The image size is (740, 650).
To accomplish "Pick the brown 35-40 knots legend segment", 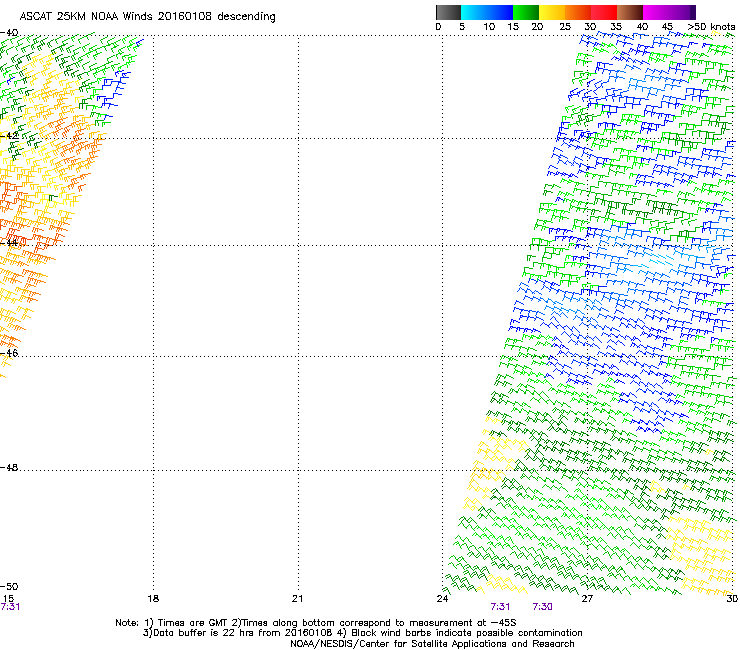I will (630, 12).
